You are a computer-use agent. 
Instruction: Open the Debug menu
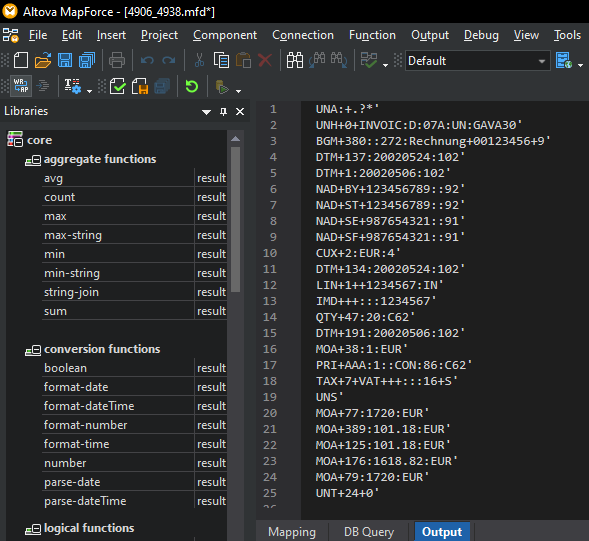[481, 35]
